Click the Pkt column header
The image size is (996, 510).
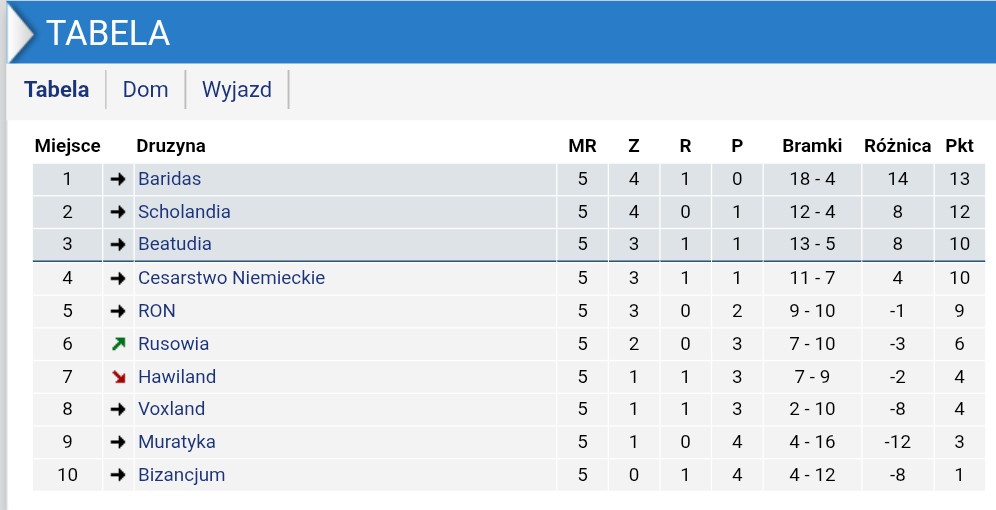pyautogui.click(x=959, y=146)
